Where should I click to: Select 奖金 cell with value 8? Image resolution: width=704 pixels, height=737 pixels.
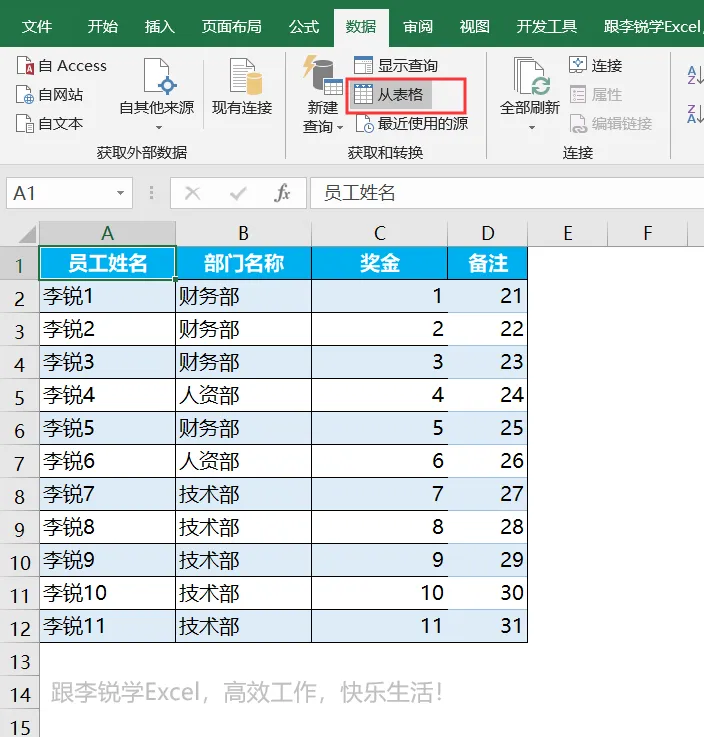[x=380, y=527]
